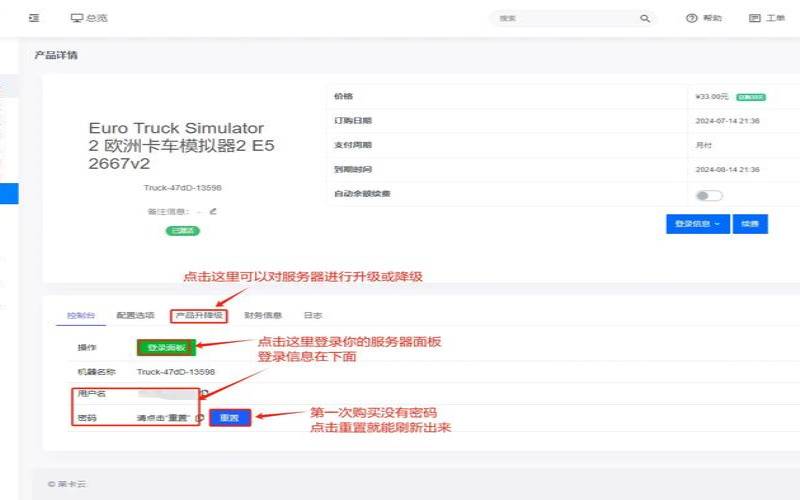Copy the username with its copy icon
800x500 pixels.
[x=204, y=393]
